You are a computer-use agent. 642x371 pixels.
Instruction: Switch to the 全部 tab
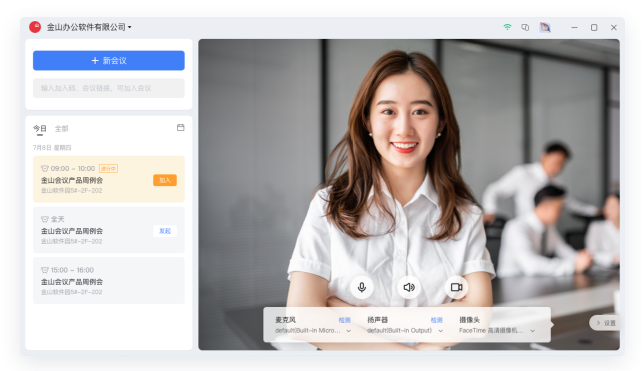[x=61, y=129]
